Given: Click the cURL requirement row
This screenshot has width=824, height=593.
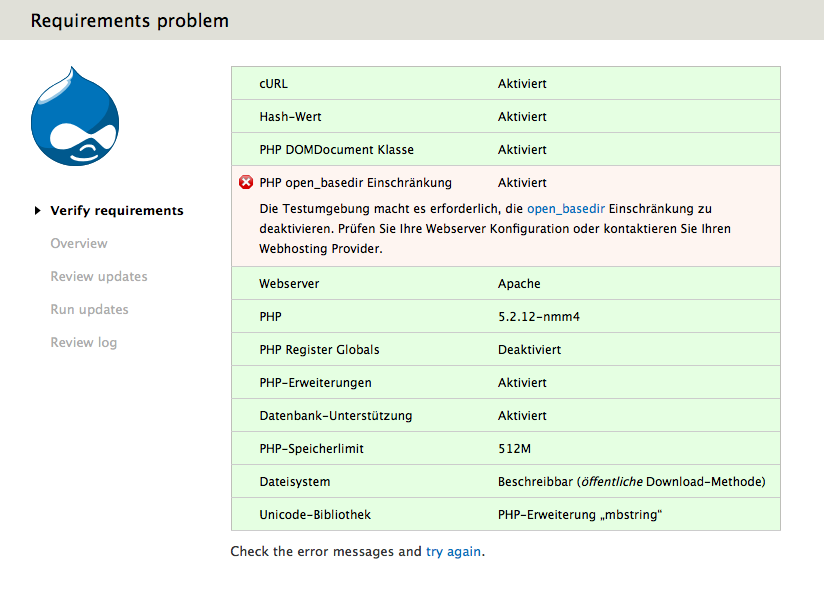Looking at the screenshot, I should 505,84.
